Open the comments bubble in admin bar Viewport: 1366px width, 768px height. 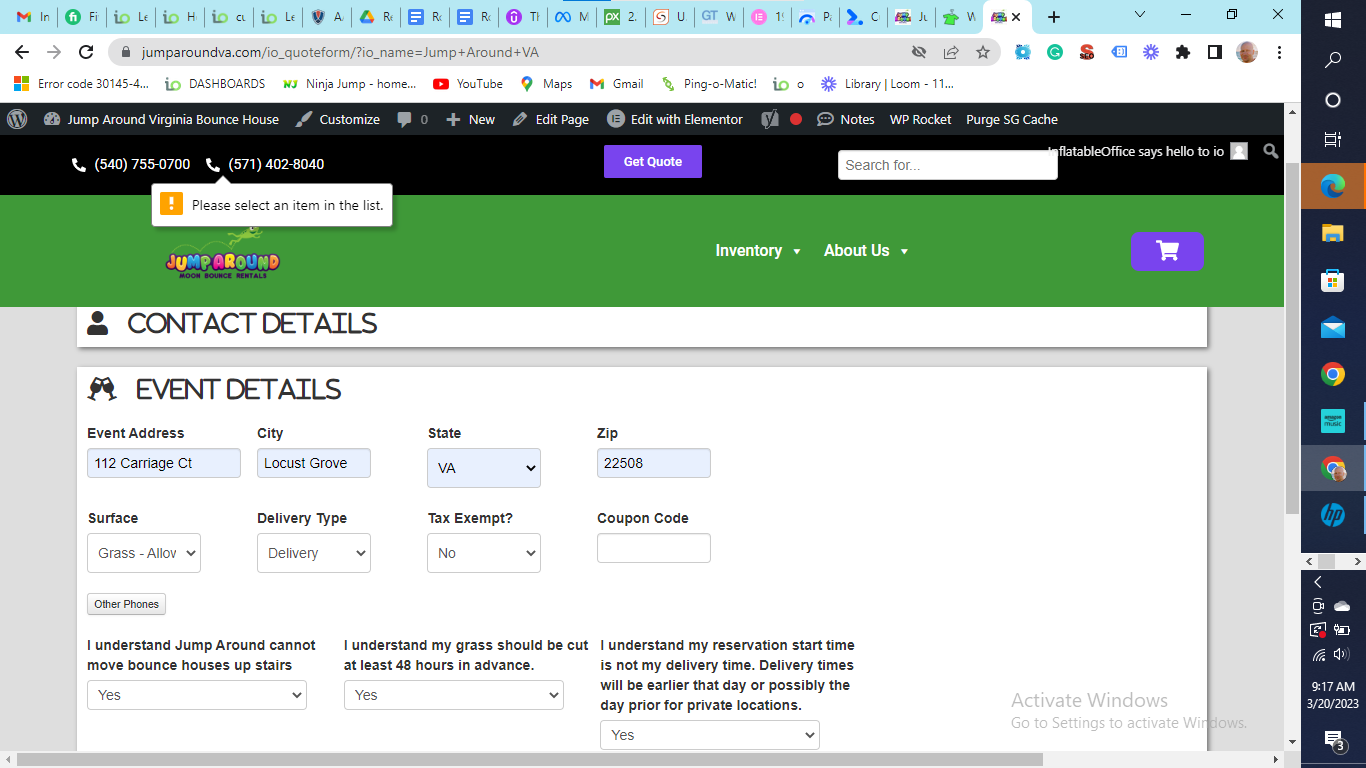point(412,119)
